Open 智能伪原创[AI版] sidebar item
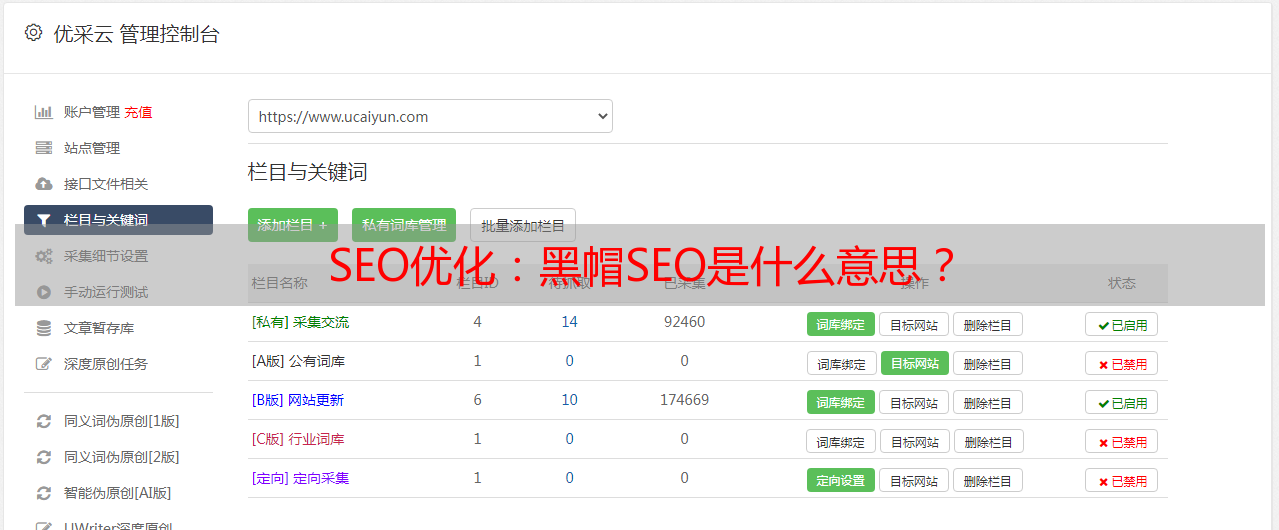This screenshot has height=530, width=1279. pos(118,493)
